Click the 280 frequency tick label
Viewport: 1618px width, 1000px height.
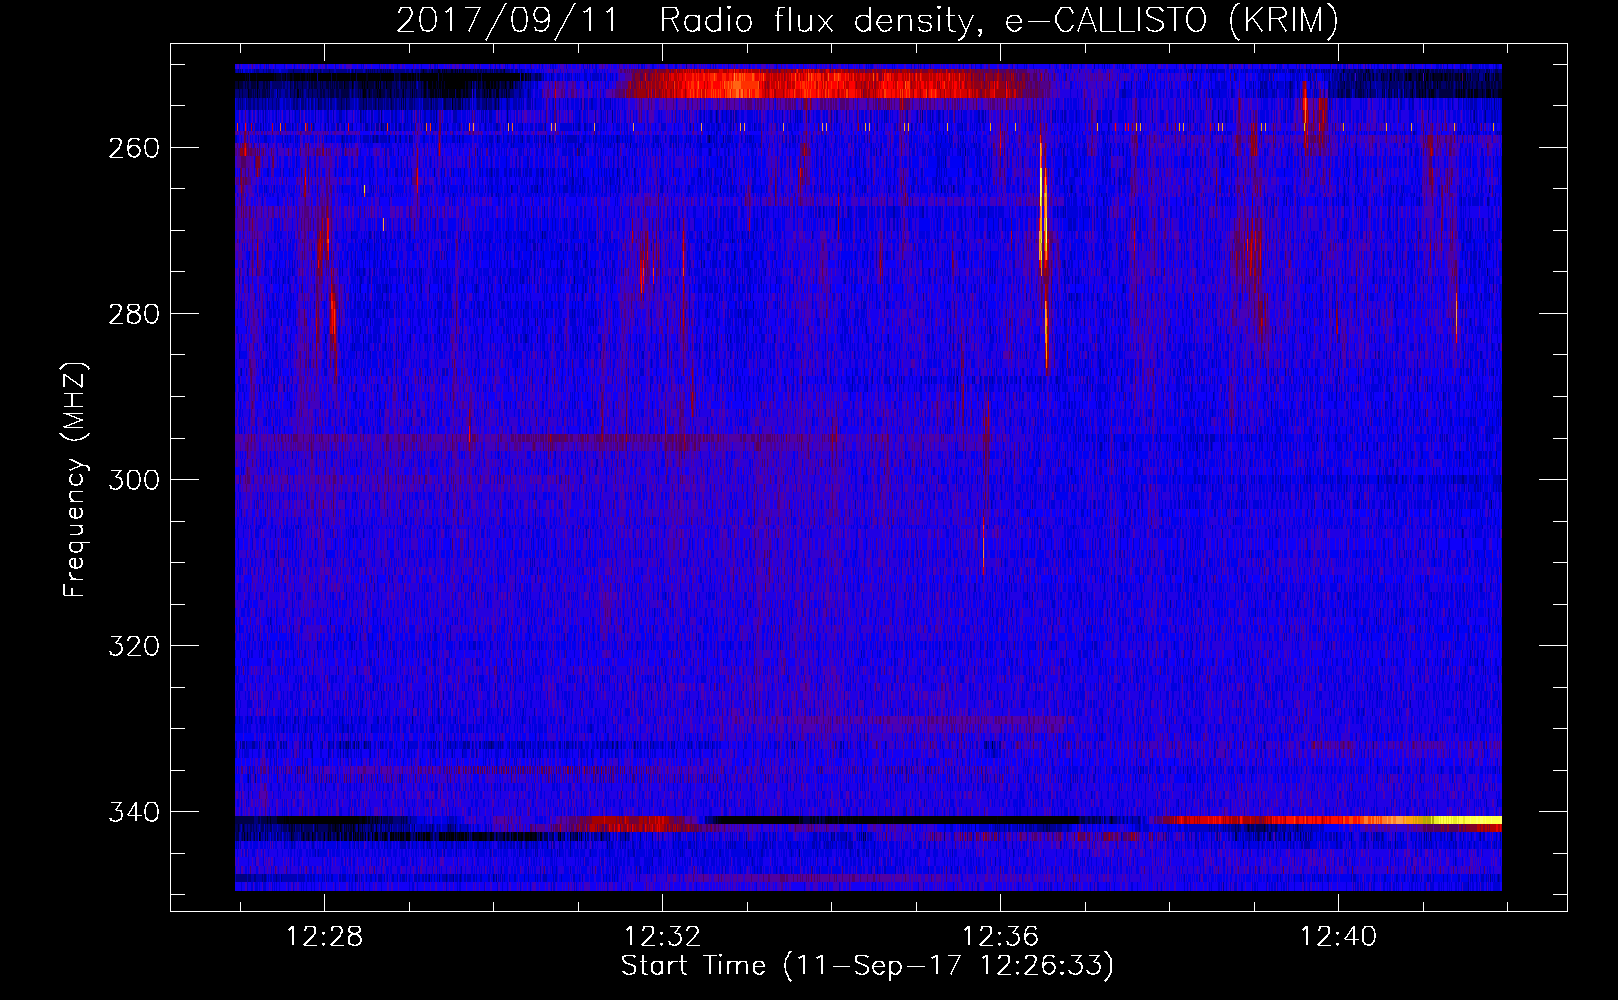134,314
